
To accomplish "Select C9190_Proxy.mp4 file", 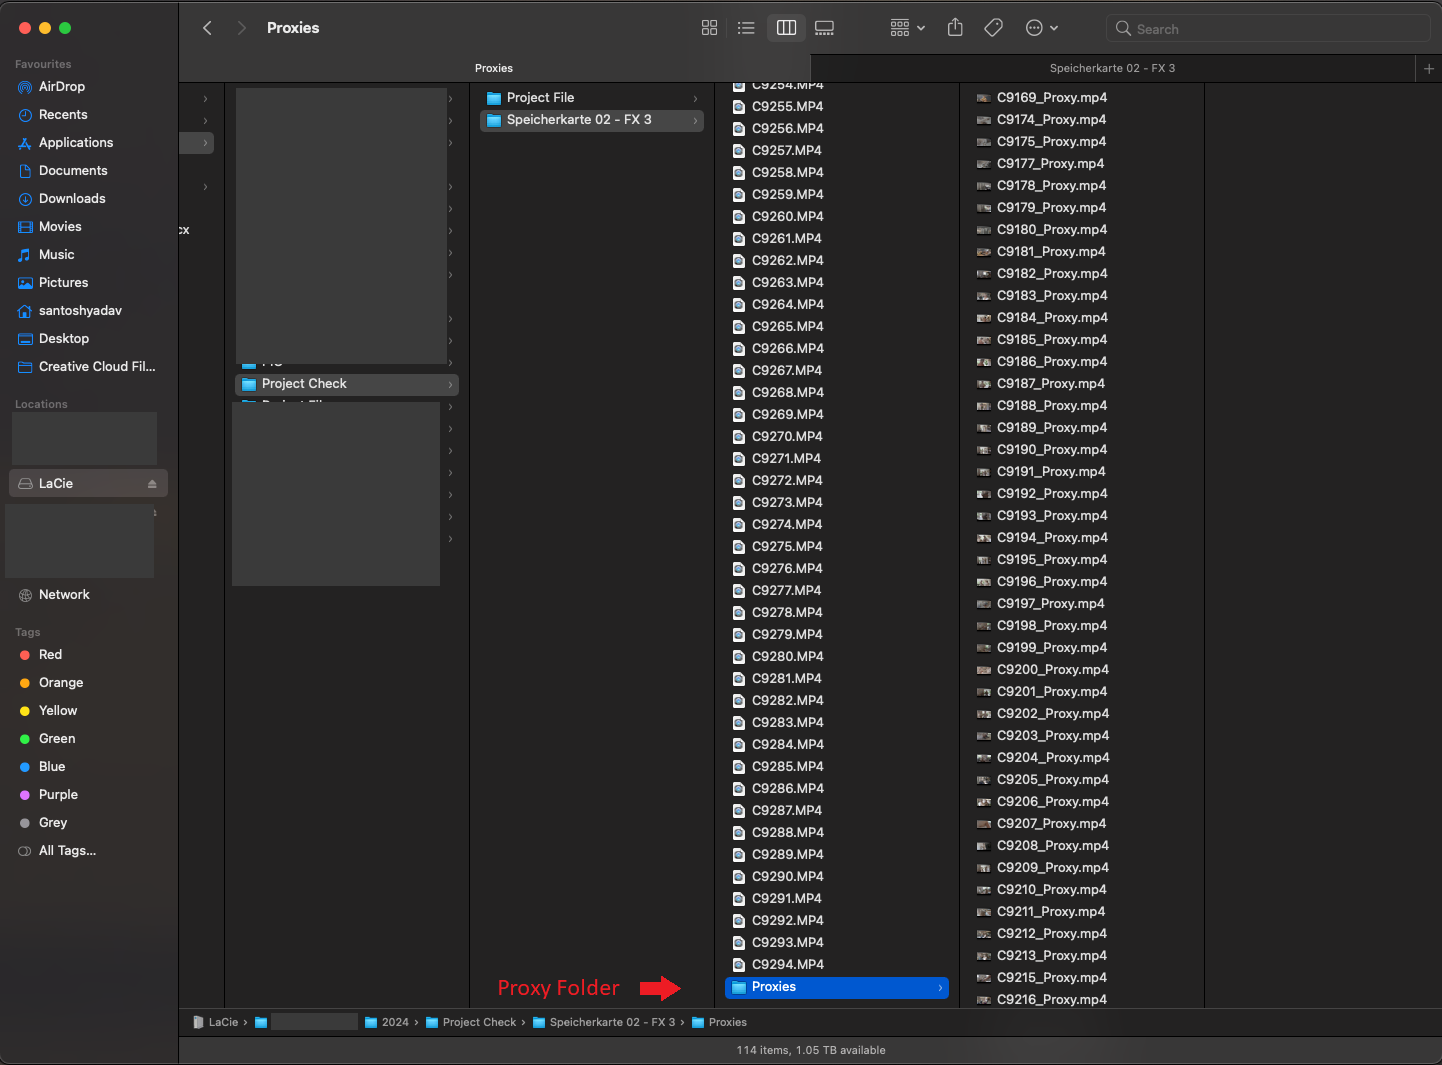I will click(1051, 450).
